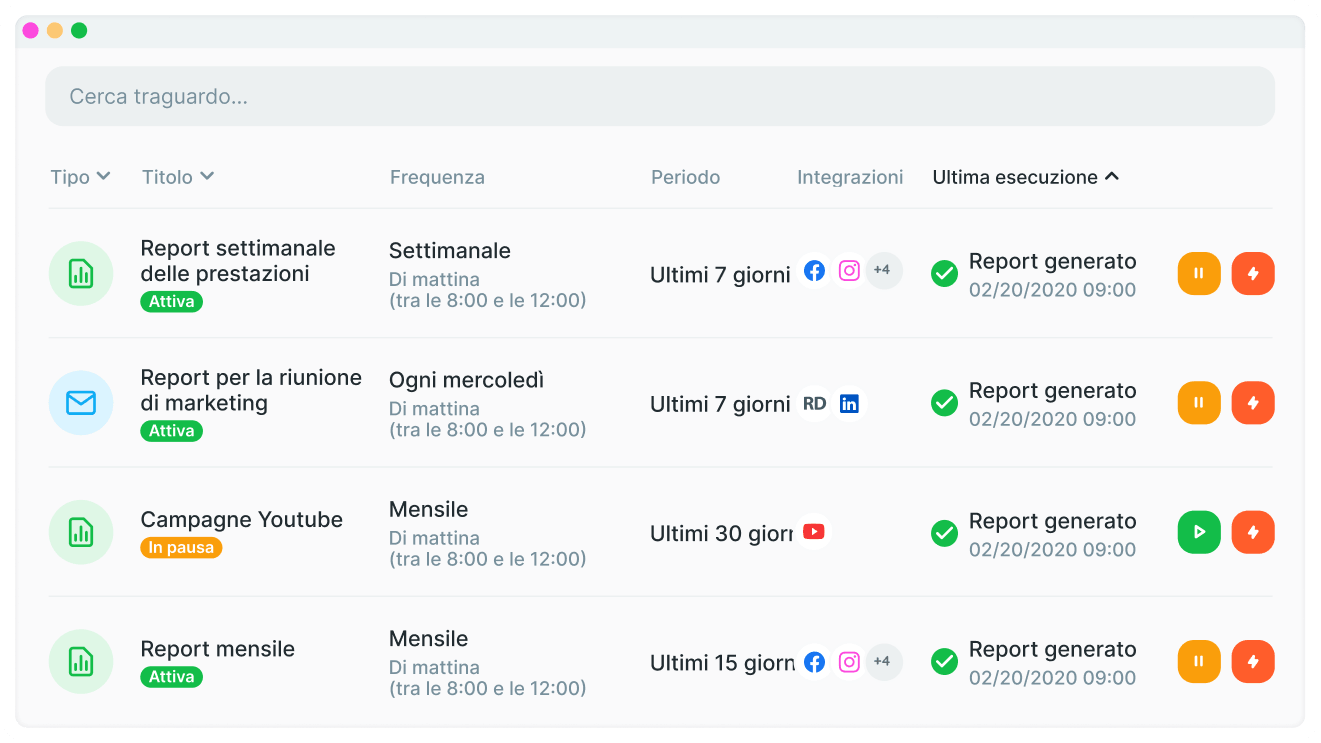Pause the Report settimanale delle prestazioni goal
Image resolution: width=1321 pixels, height=743 pixels.
click(1199, 274)
